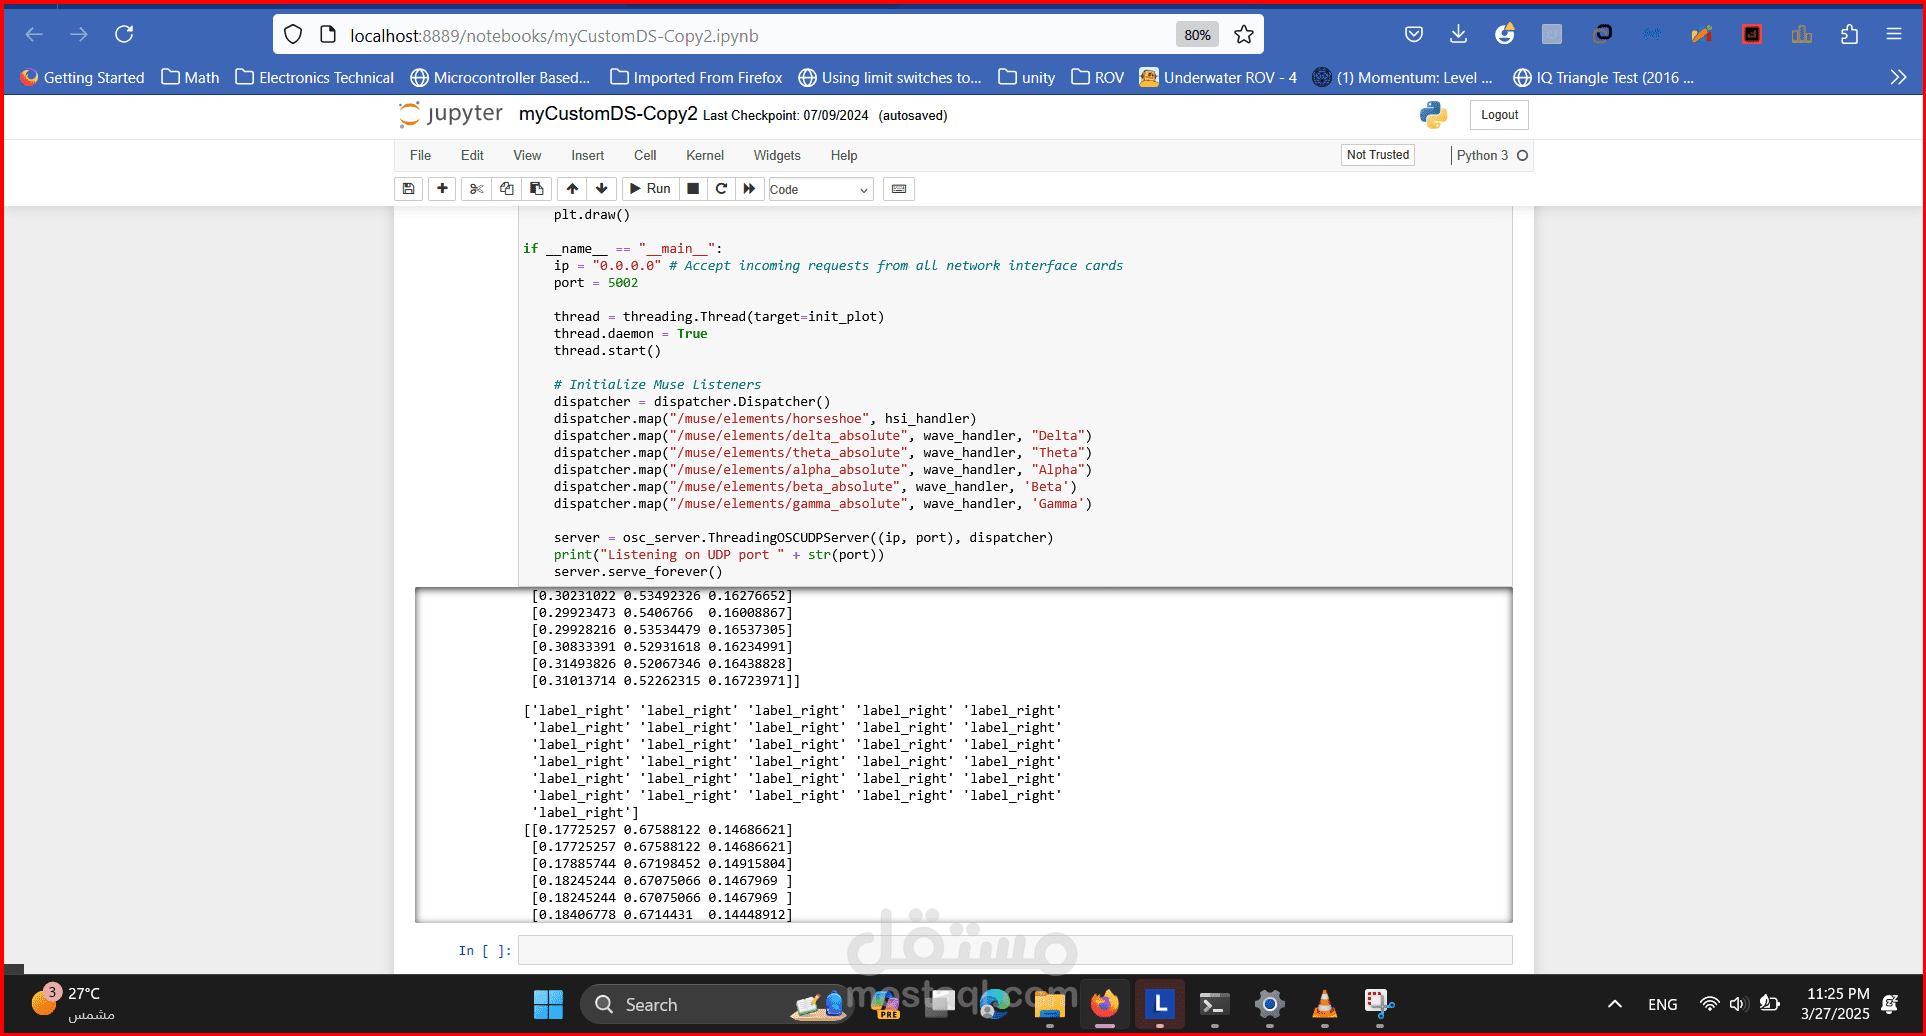
Task: Open the File menu
Action: pyautogui.click(x=420, y=156)
